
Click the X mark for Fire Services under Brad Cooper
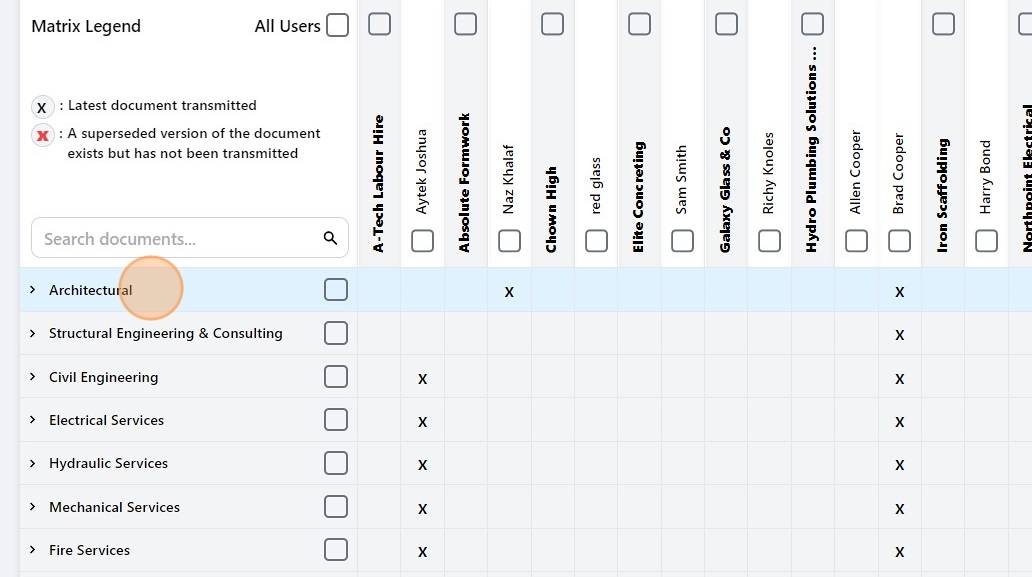pyautogui.click(x=899, y=552)
